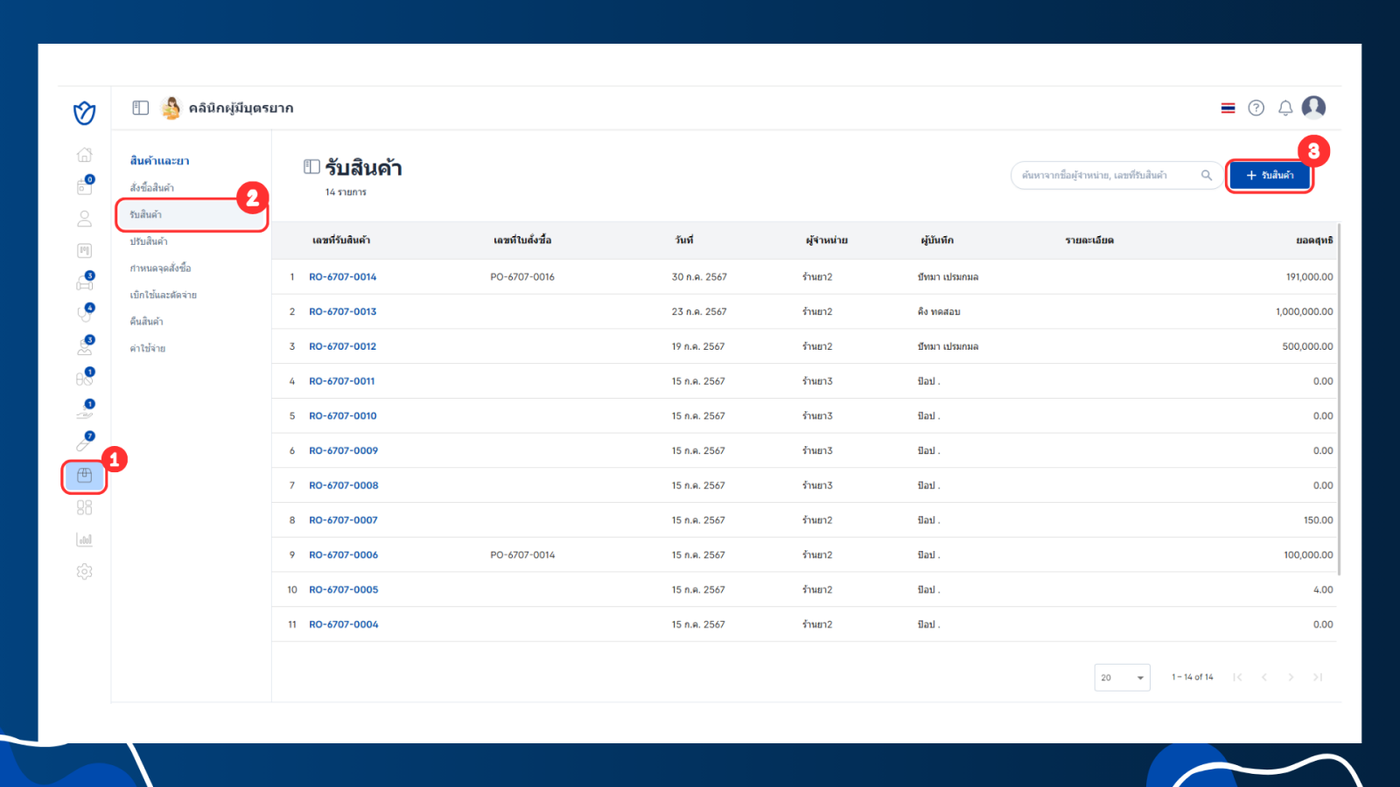The image size is (1400, 787).
Task: Click the ผู้จำหน่าย column header
Action: coord(827,241)
